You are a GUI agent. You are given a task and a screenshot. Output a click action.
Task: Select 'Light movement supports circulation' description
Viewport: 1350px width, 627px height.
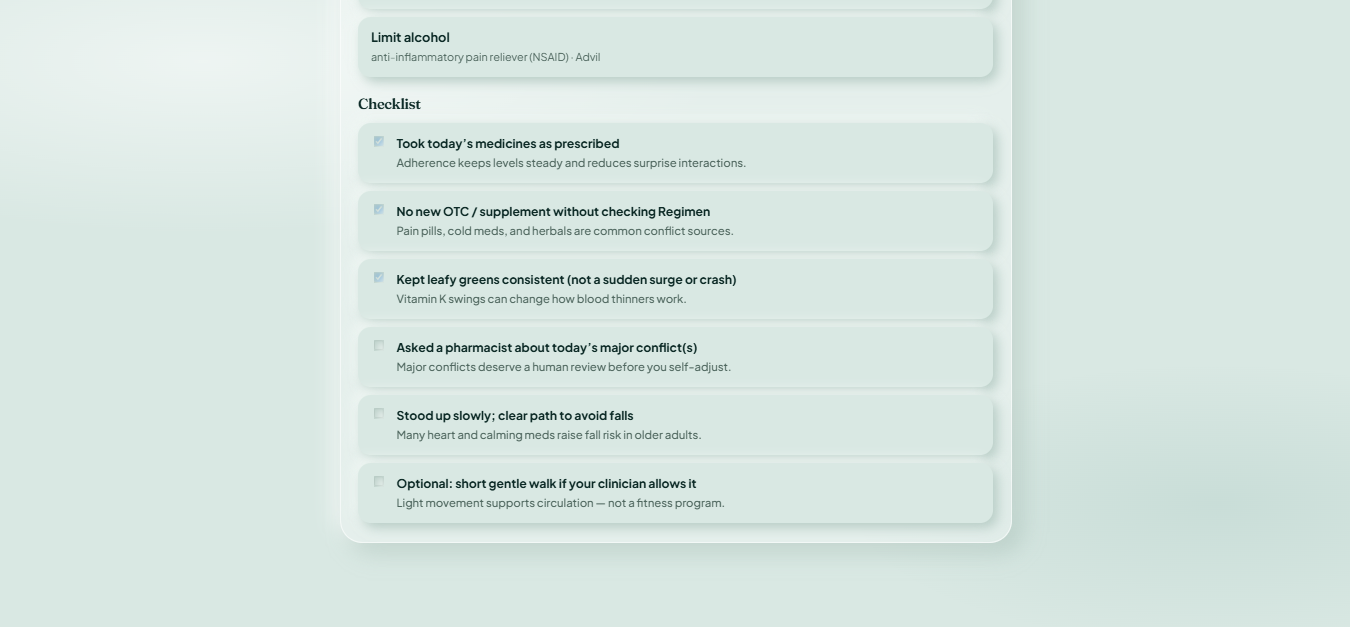pyautogui.click(x=560, y=503)
